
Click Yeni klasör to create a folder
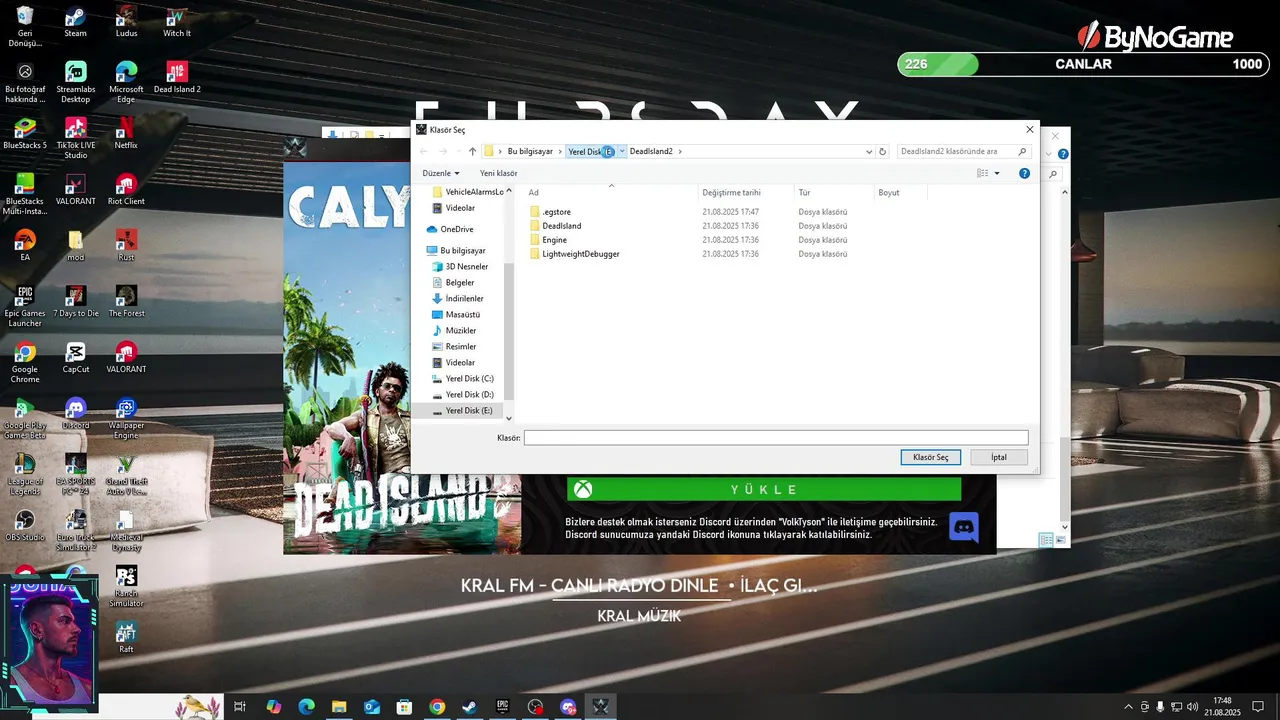coord(498,173)
